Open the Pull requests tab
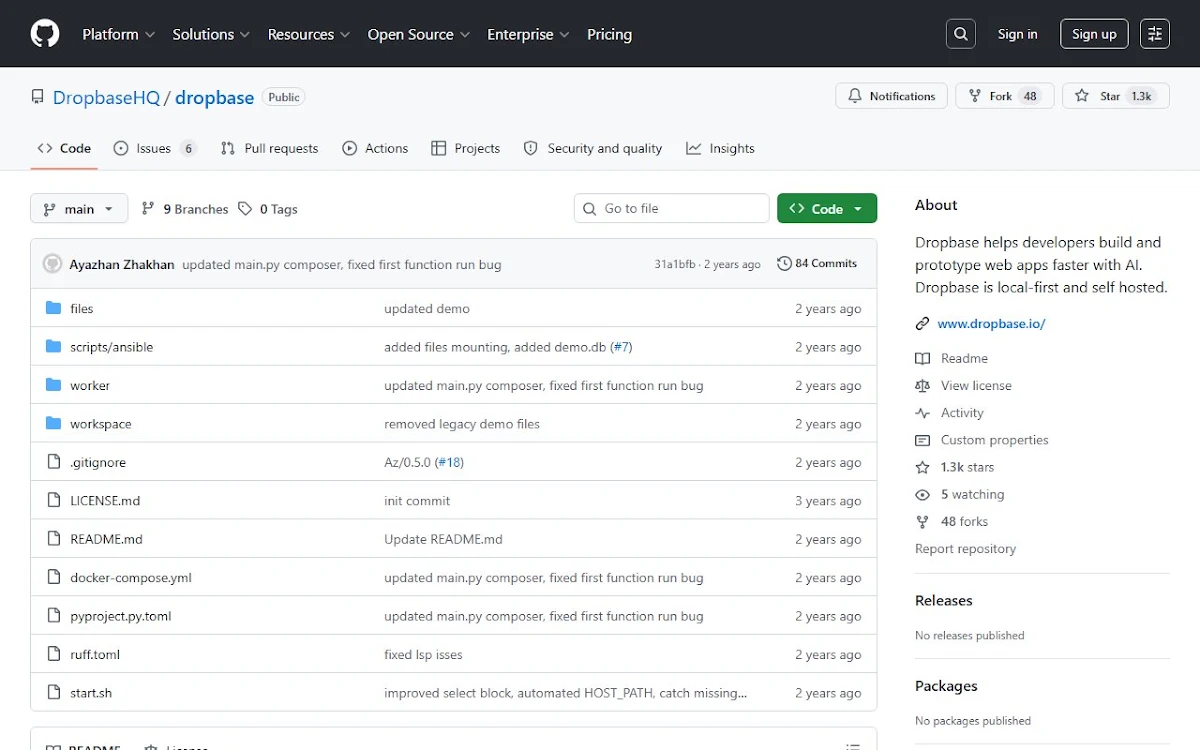Image resolution: width=1200 pixels, height=750 pixels. click(x=269, y=148)
